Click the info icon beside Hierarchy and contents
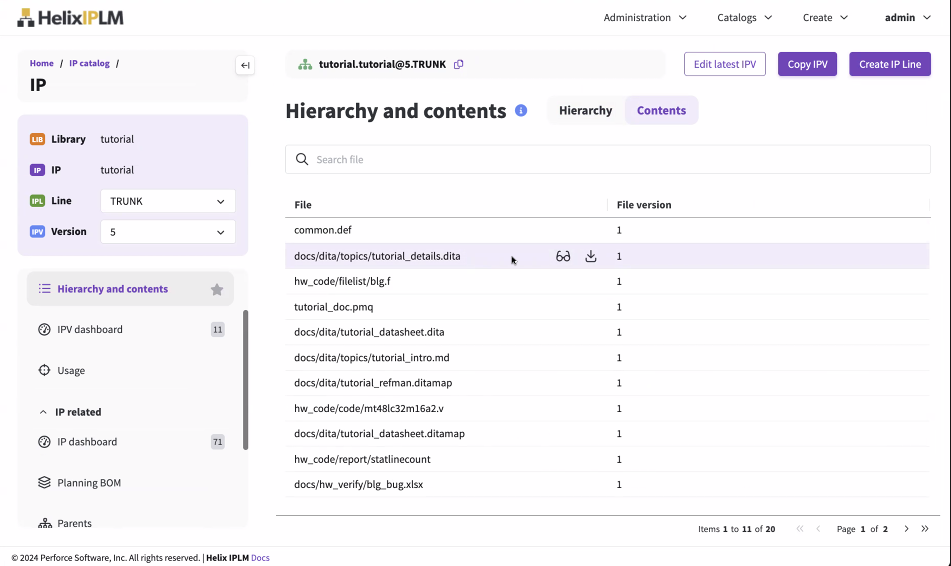This screenshot has width=951, height=566. (521, 111)
